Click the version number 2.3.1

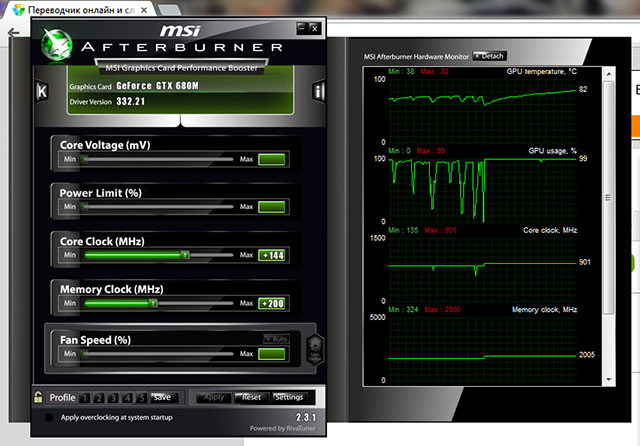coord(306,417)
